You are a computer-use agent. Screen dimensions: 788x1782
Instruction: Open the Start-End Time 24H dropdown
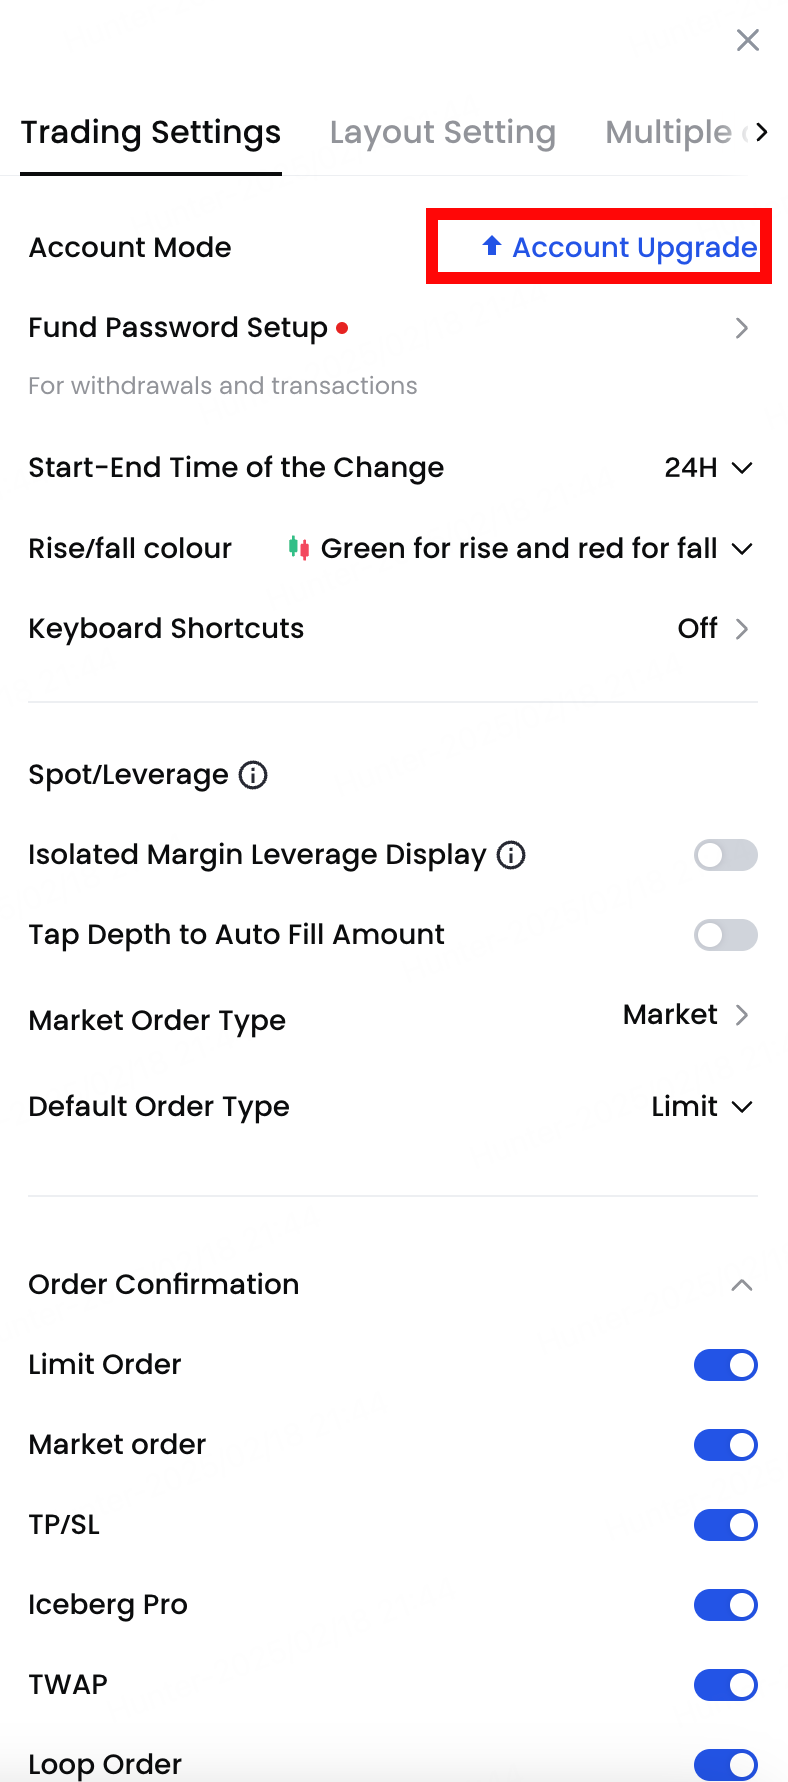coord(708,468)
